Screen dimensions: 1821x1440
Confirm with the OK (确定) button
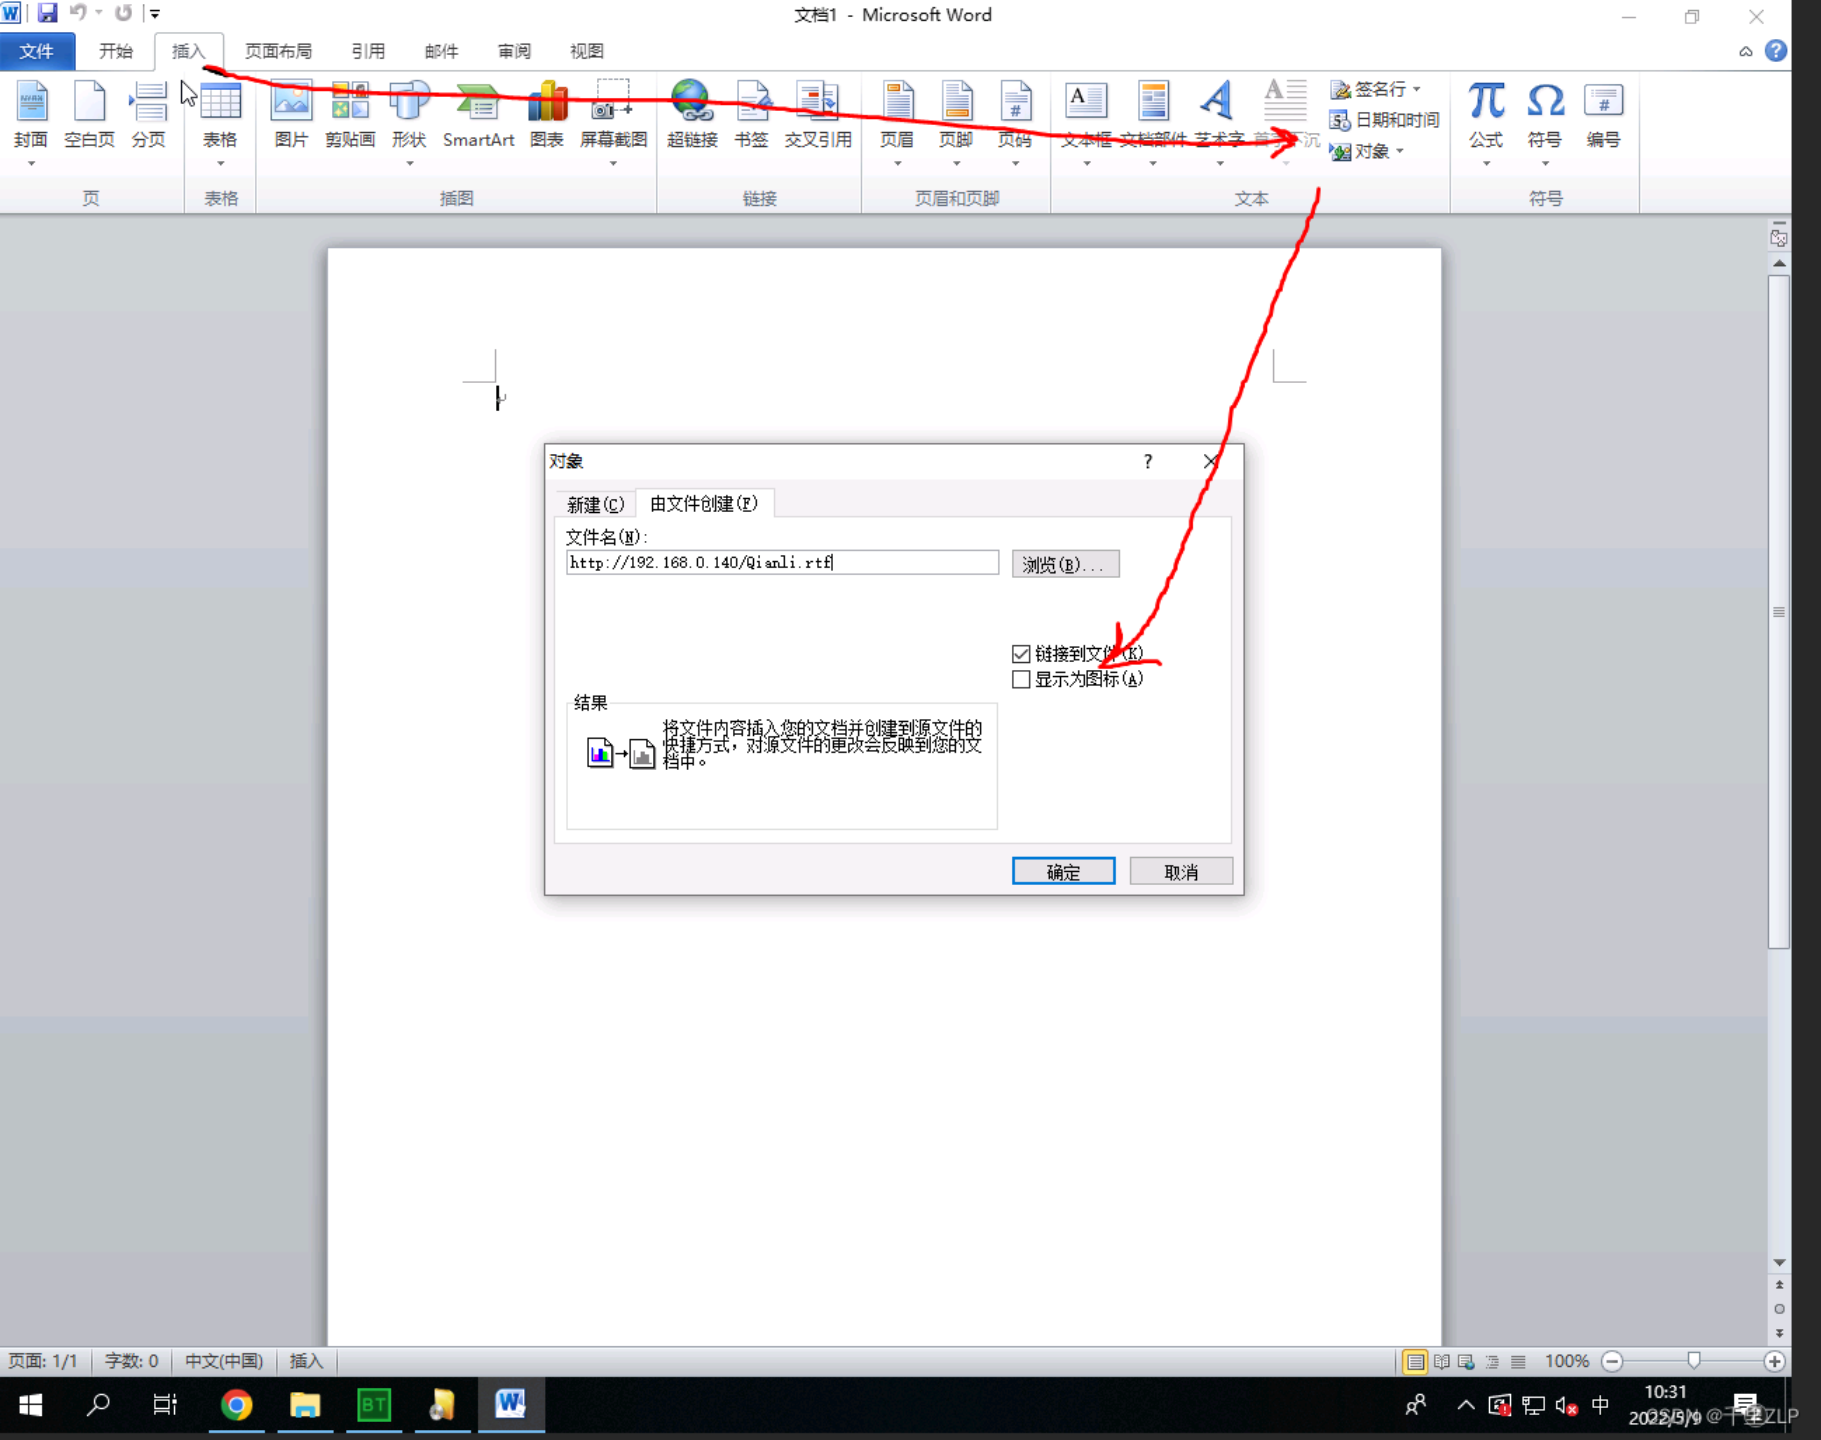pos(1063,872)
